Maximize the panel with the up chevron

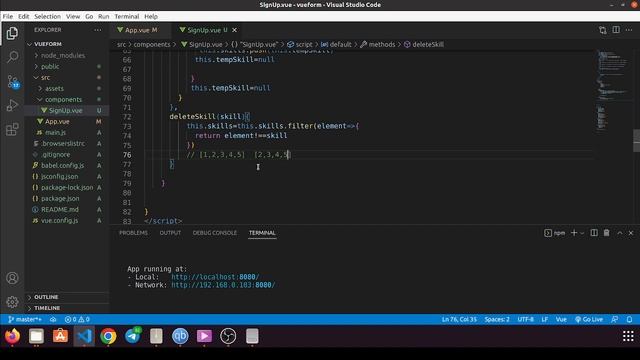click(x=620, y=233)
